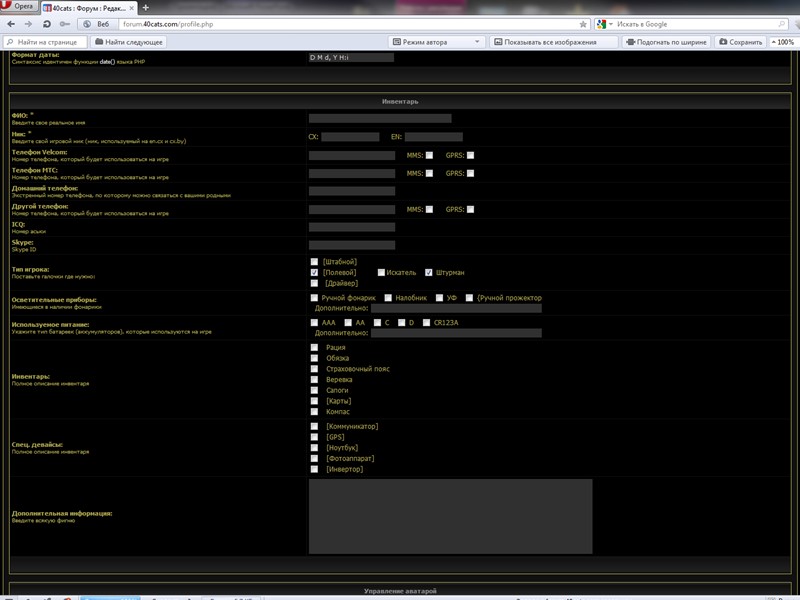Check the [Драйвер] checkbox

(x=314, y=283)
